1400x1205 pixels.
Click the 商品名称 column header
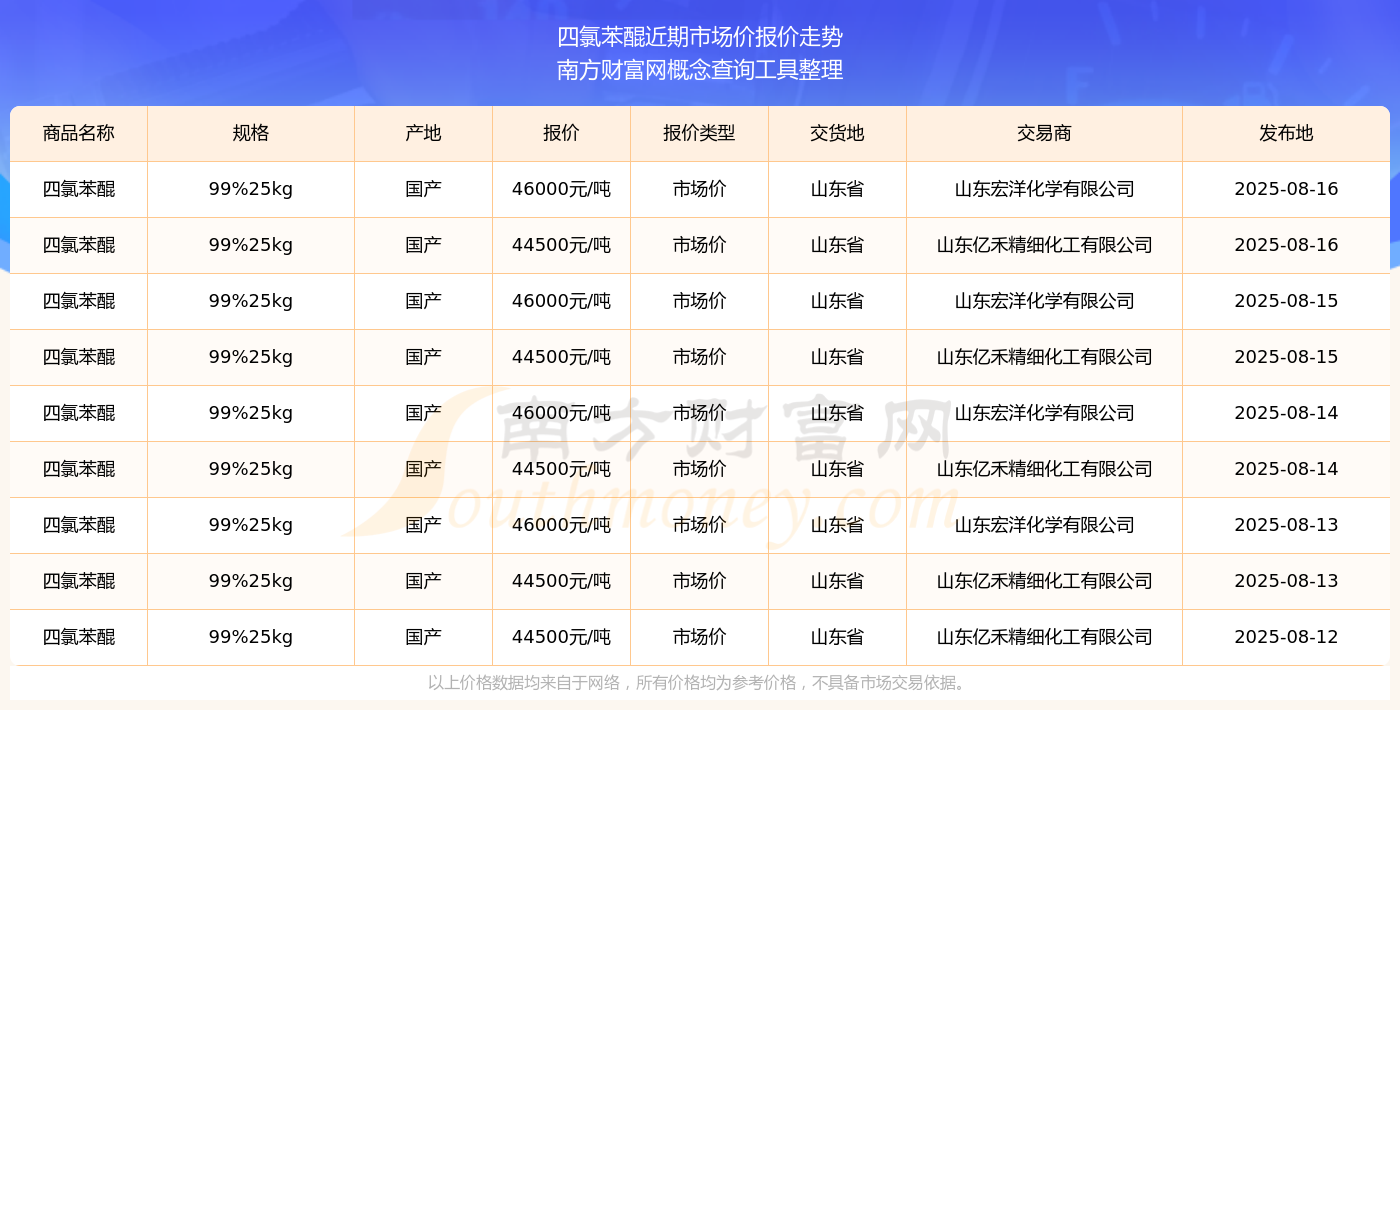click(79, 133)
